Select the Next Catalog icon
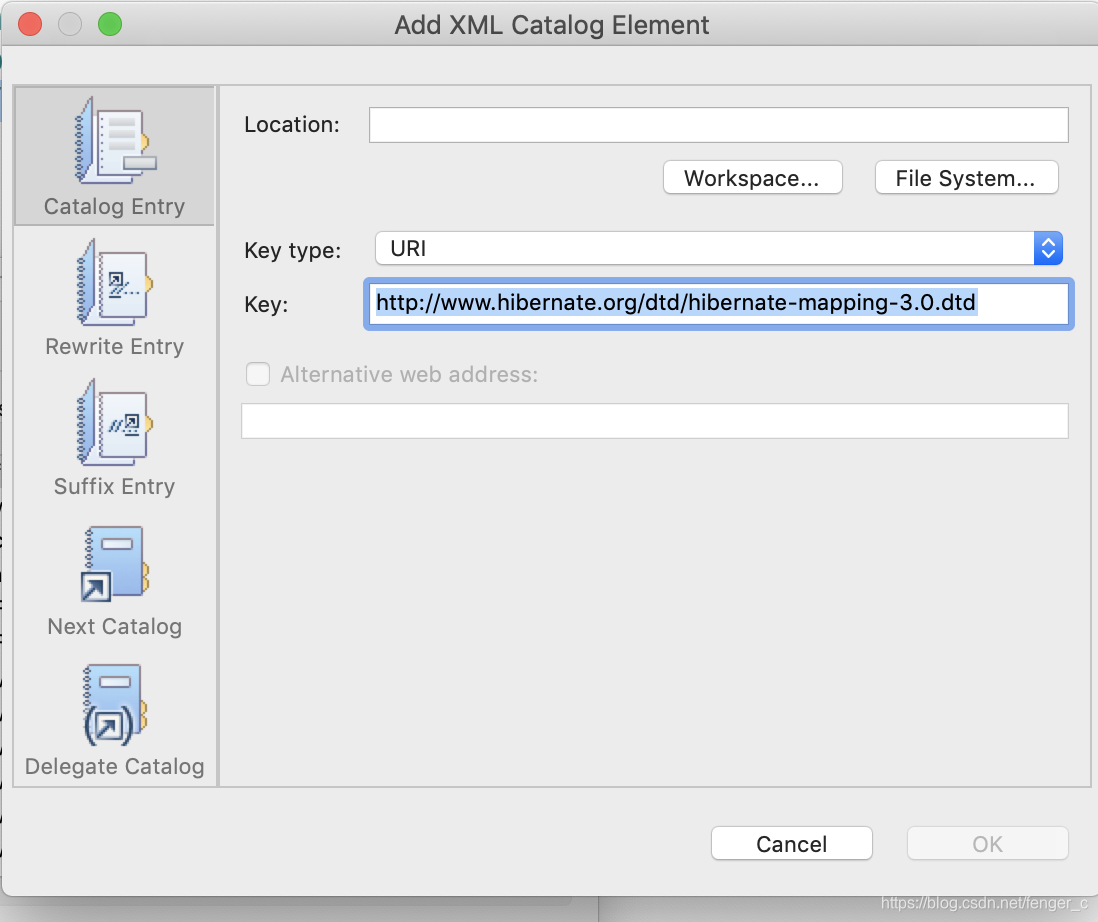 (x=115, y=564)
